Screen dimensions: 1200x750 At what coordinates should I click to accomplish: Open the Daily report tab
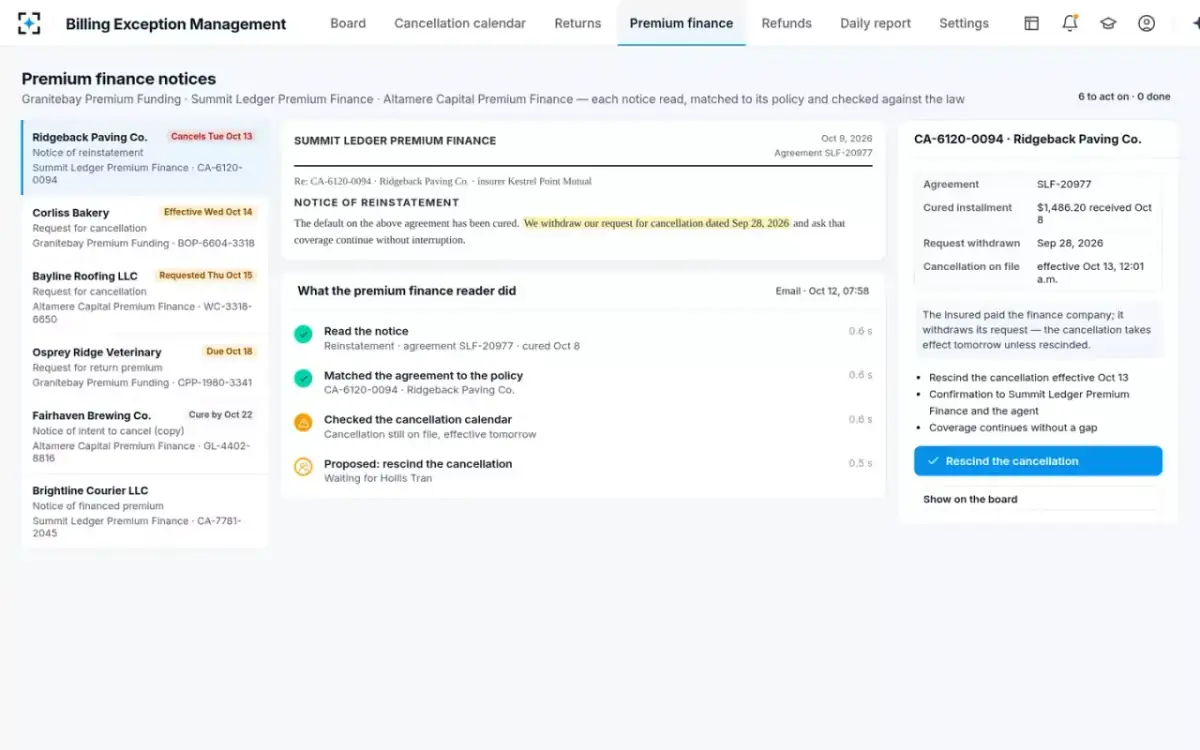(x=876, y=23)
